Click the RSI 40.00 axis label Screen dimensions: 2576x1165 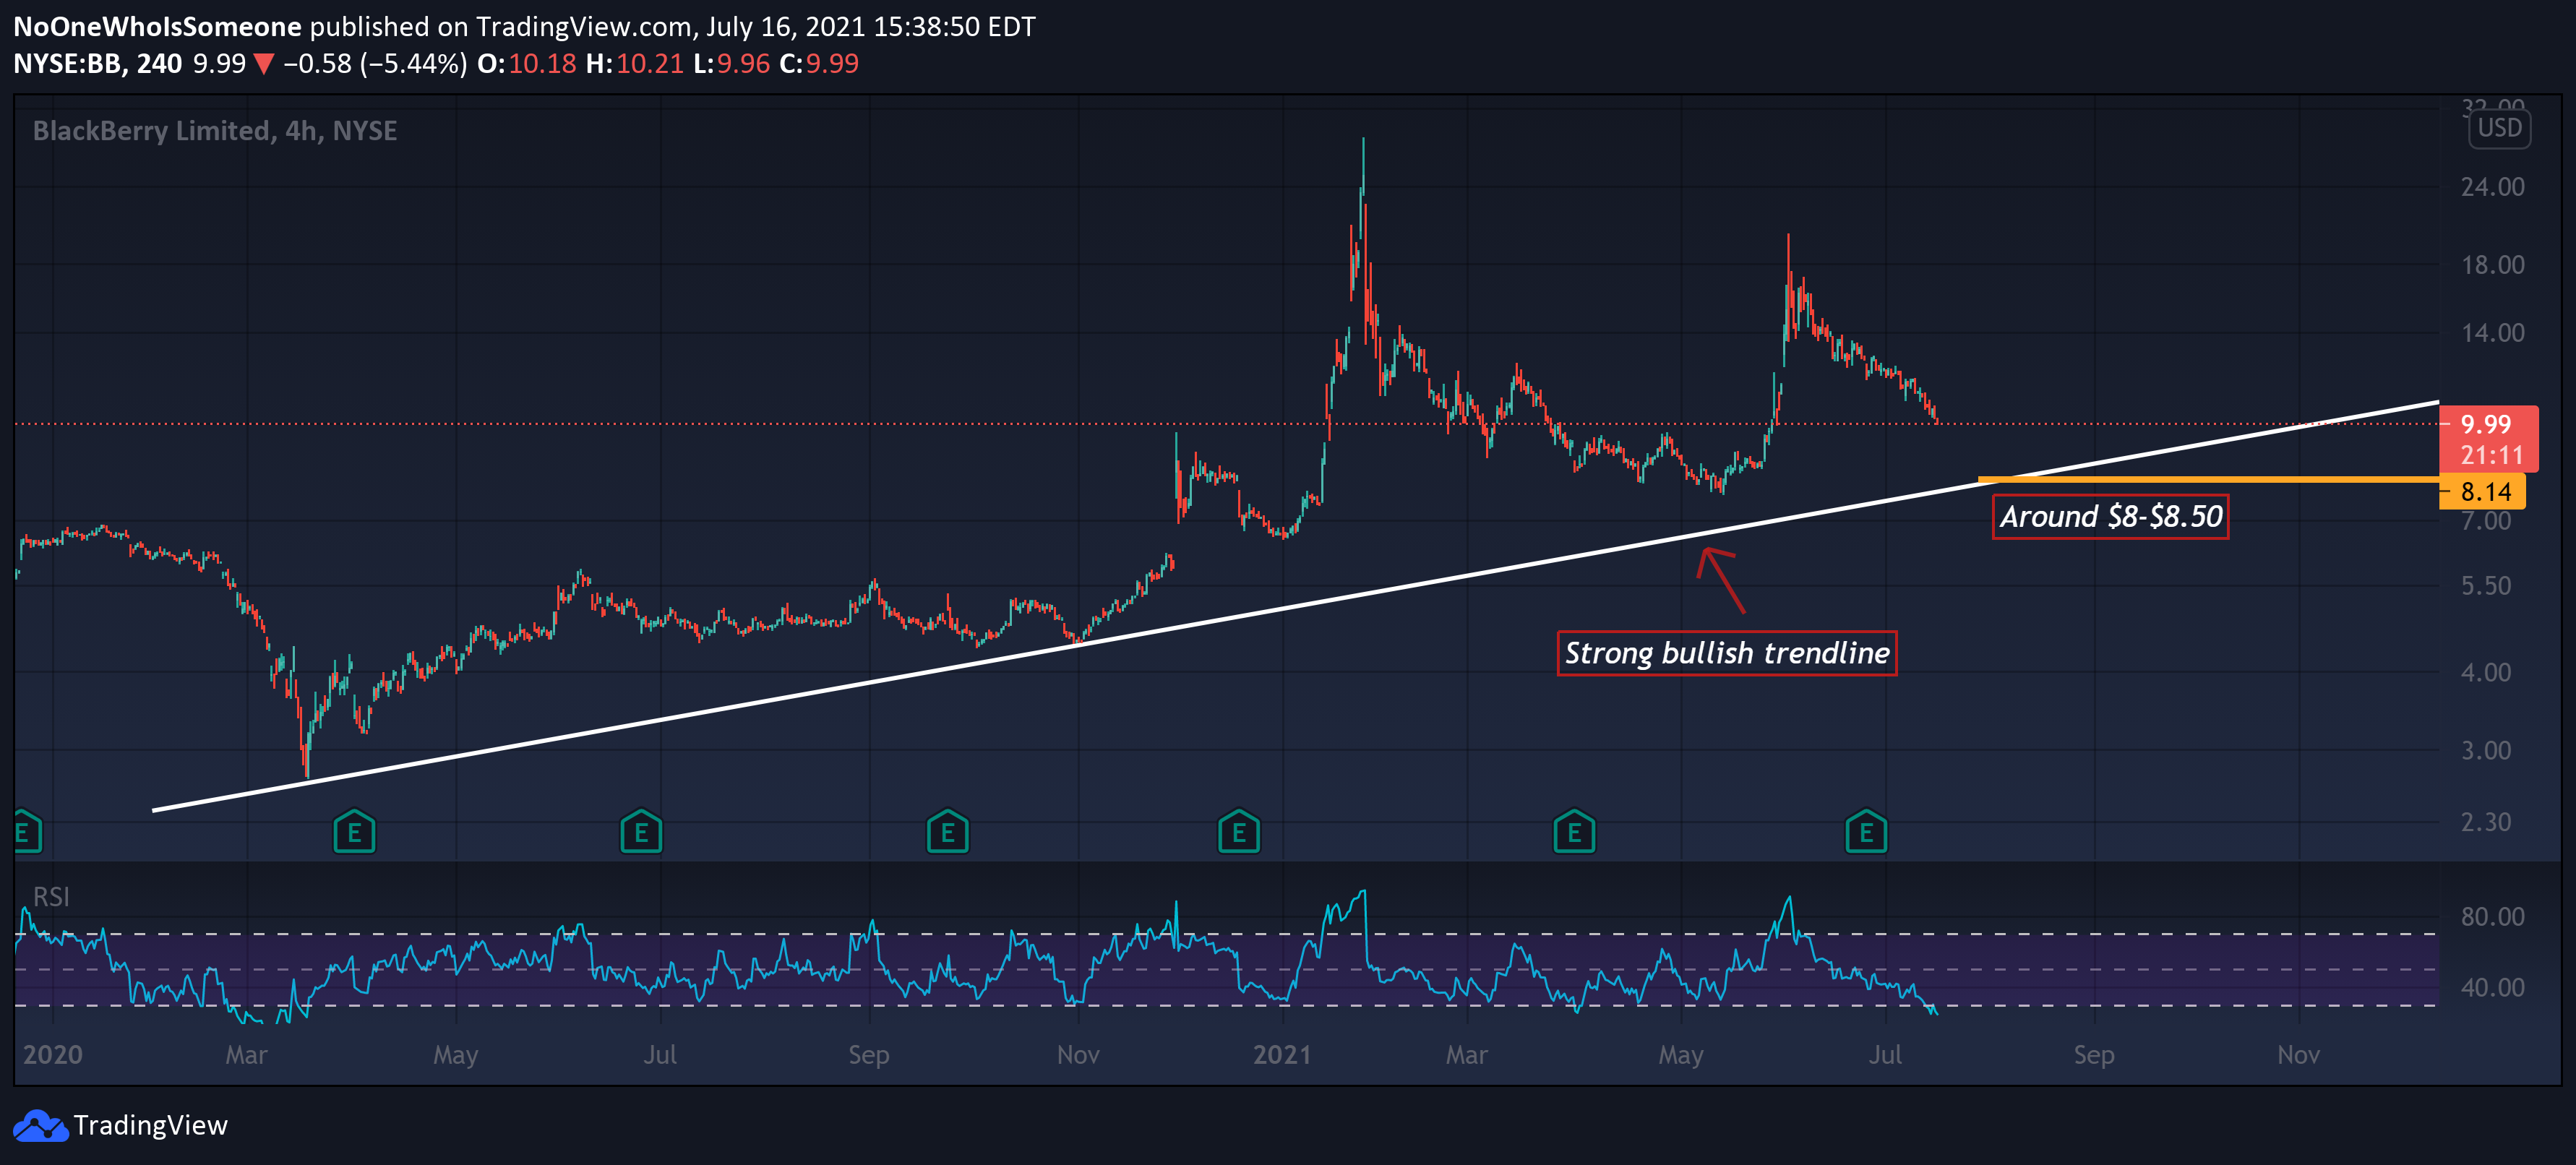2492,987
